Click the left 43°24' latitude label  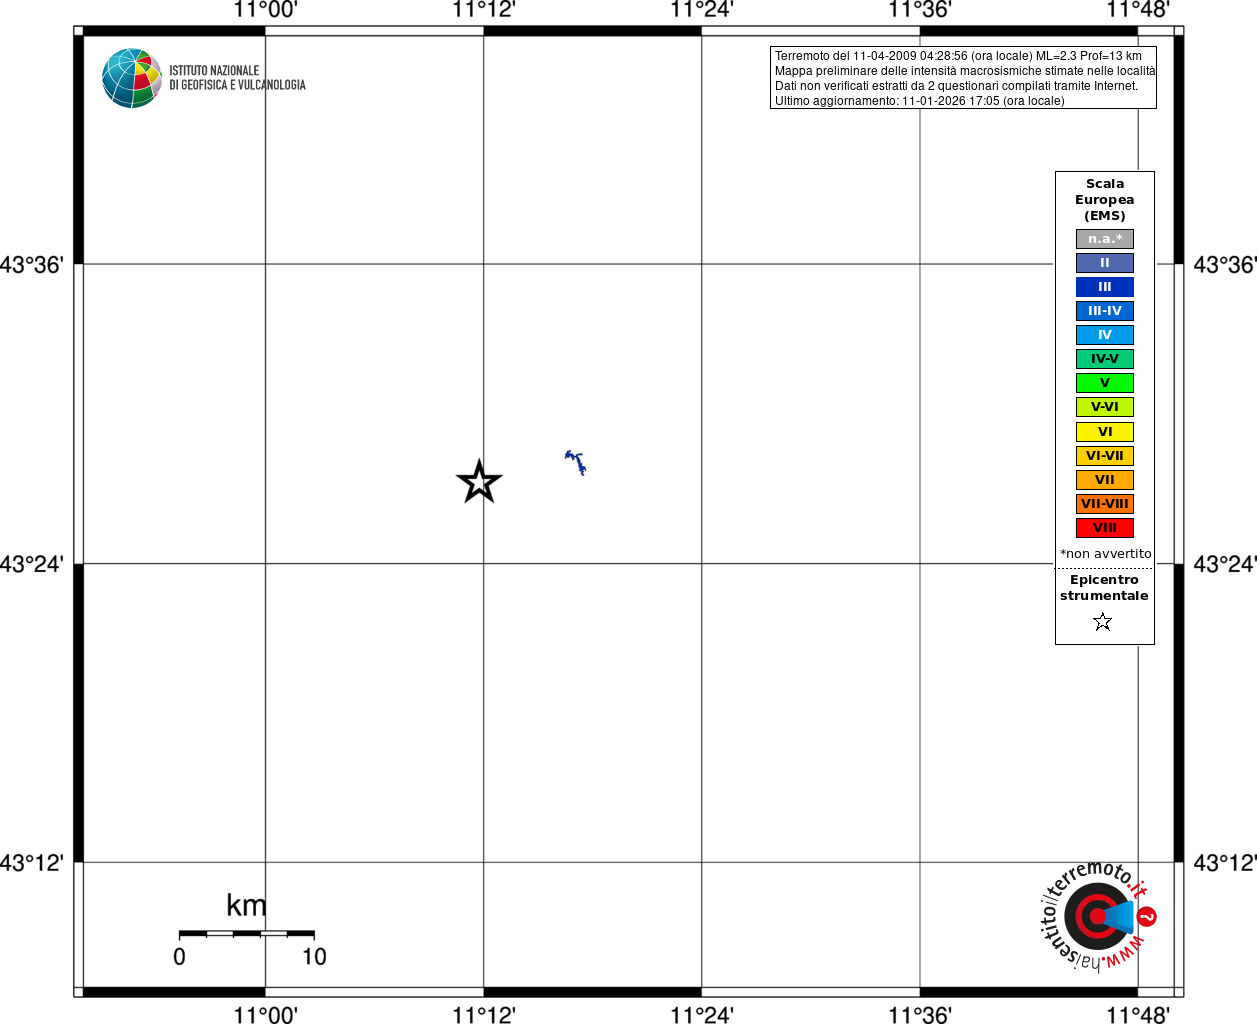tap(32, 564)
